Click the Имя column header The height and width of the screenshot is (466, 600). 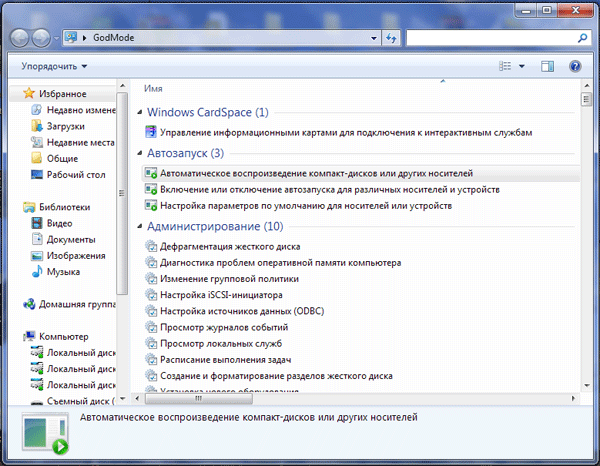tap(153, 88)
